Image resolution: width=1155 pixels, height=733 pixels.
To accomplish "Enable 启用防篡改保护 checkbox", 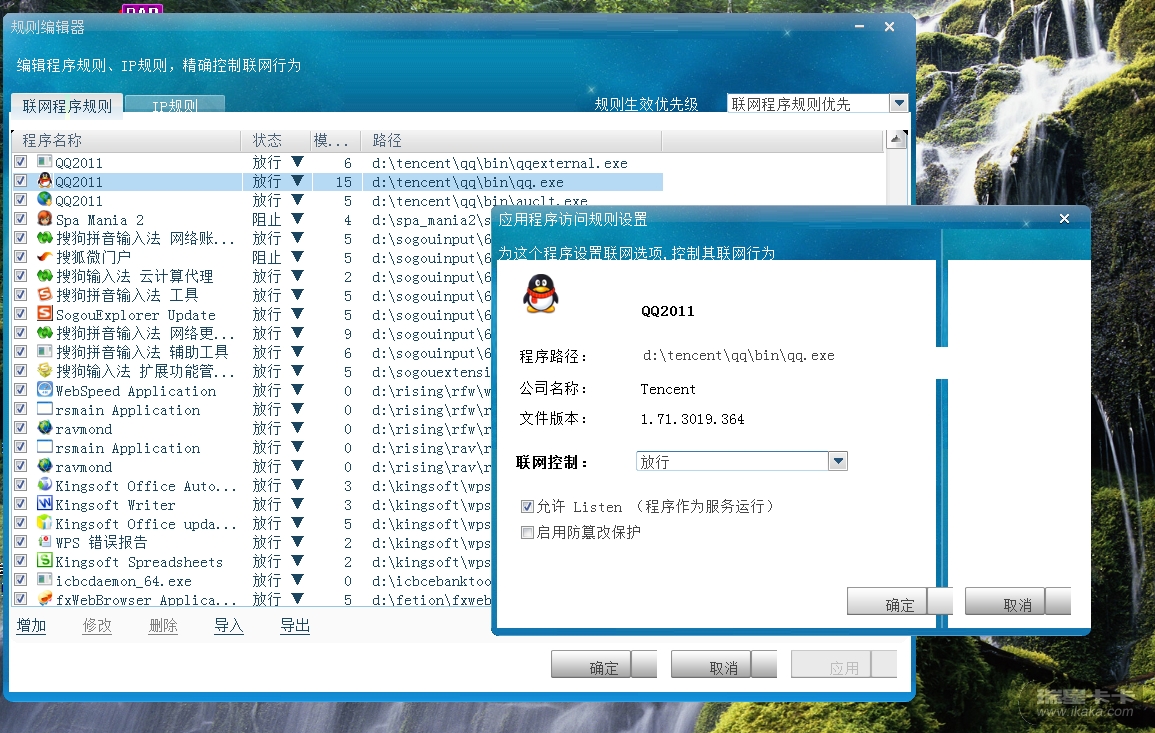I will [527, 532].
